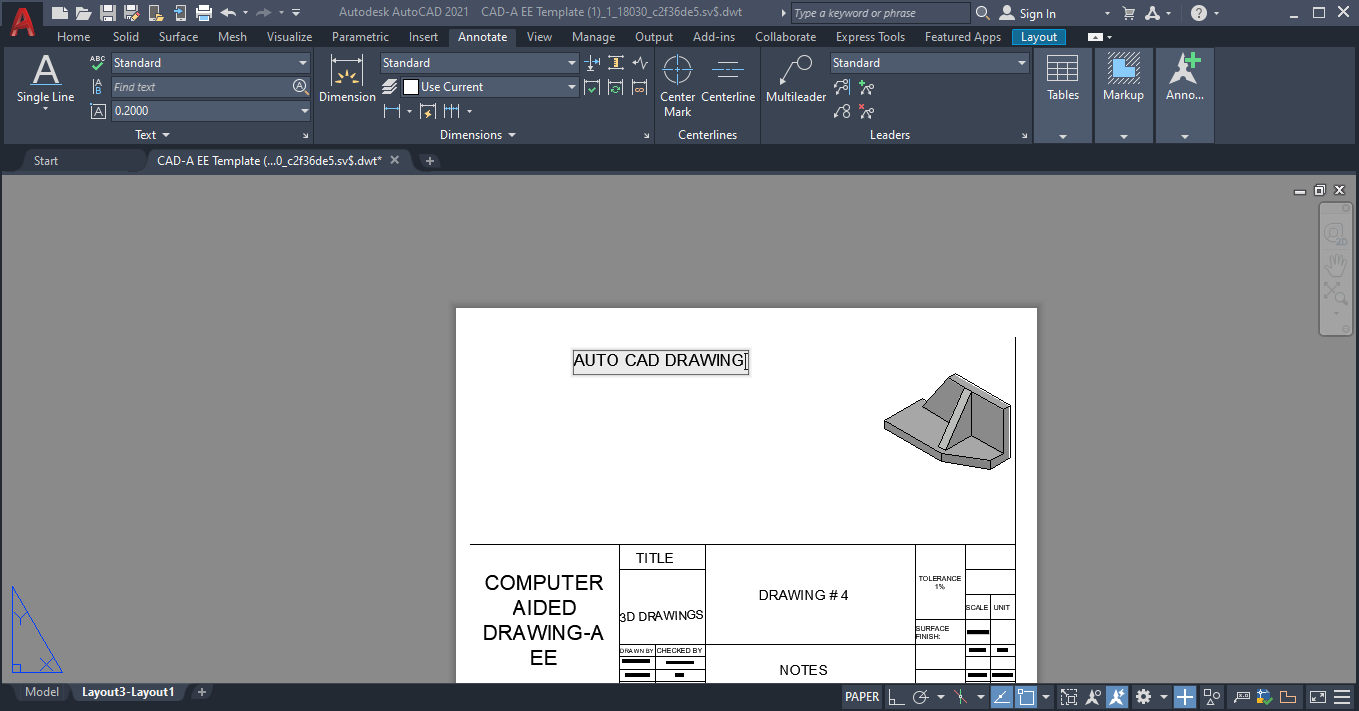
Task: Switch to the Parametric ribbon tab
Action: pyautogui.click(x=360, y=37)
